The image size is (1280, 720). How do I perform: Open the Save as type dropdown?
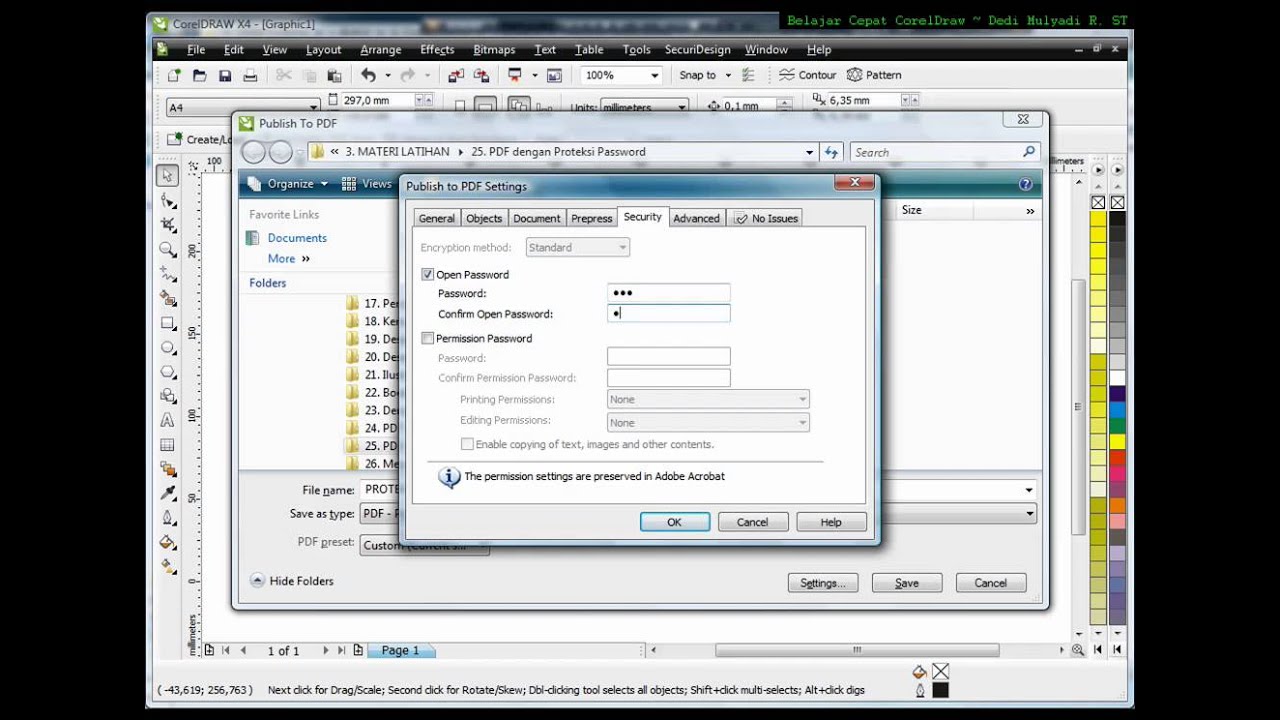[1029, 513]
